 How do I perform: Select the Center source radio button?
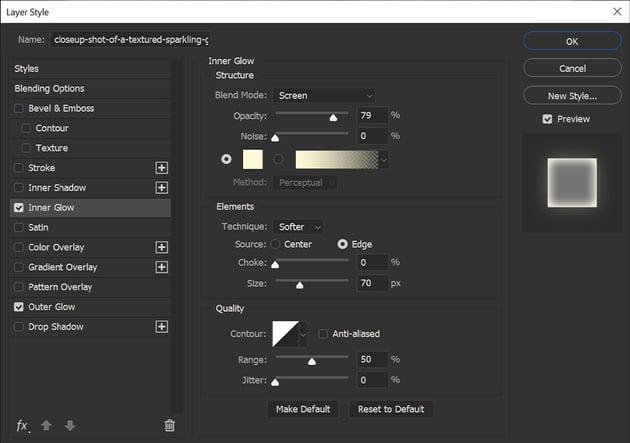click(275, 244)
